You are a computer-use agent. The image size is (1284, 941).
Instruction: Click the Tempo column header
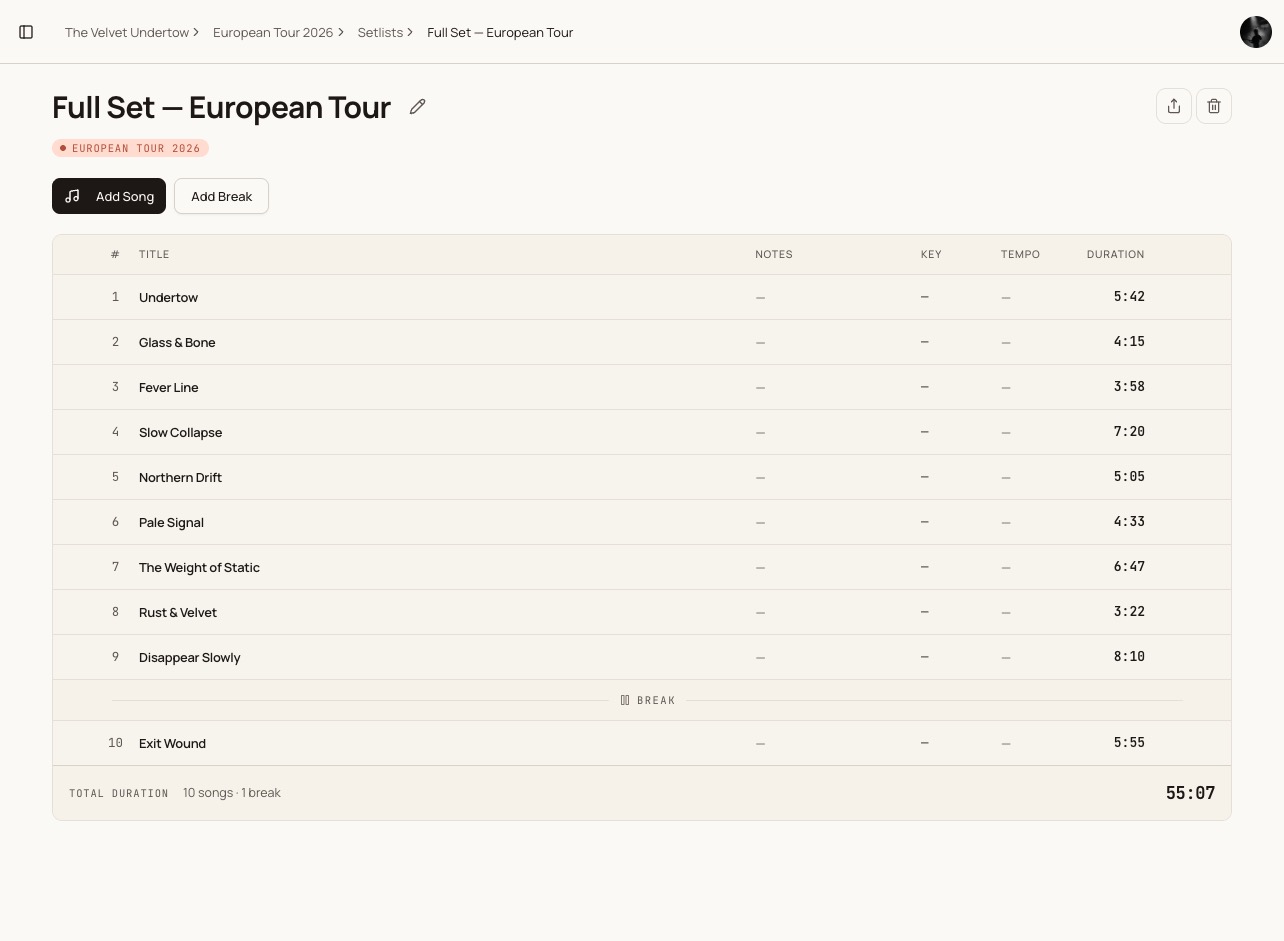(1020, 254)
